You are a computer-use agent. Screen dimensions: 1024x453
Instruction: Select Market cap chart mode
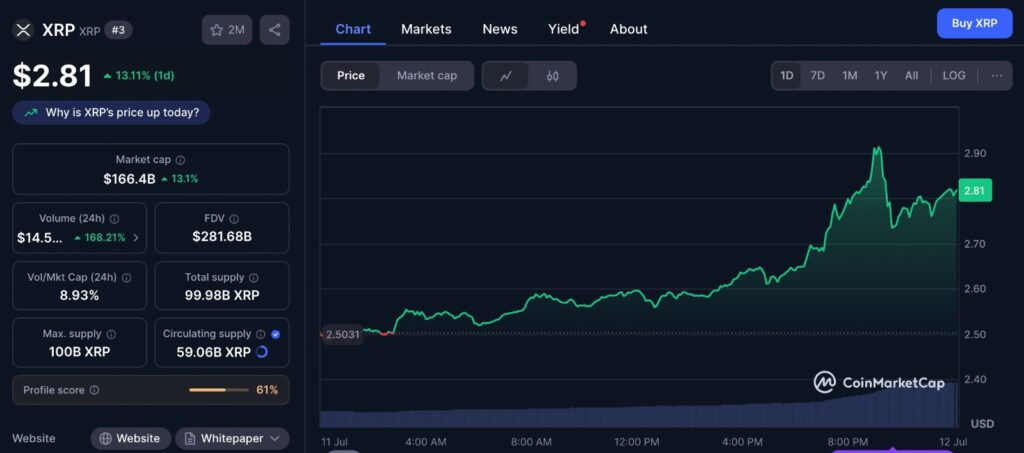point(427,76)
